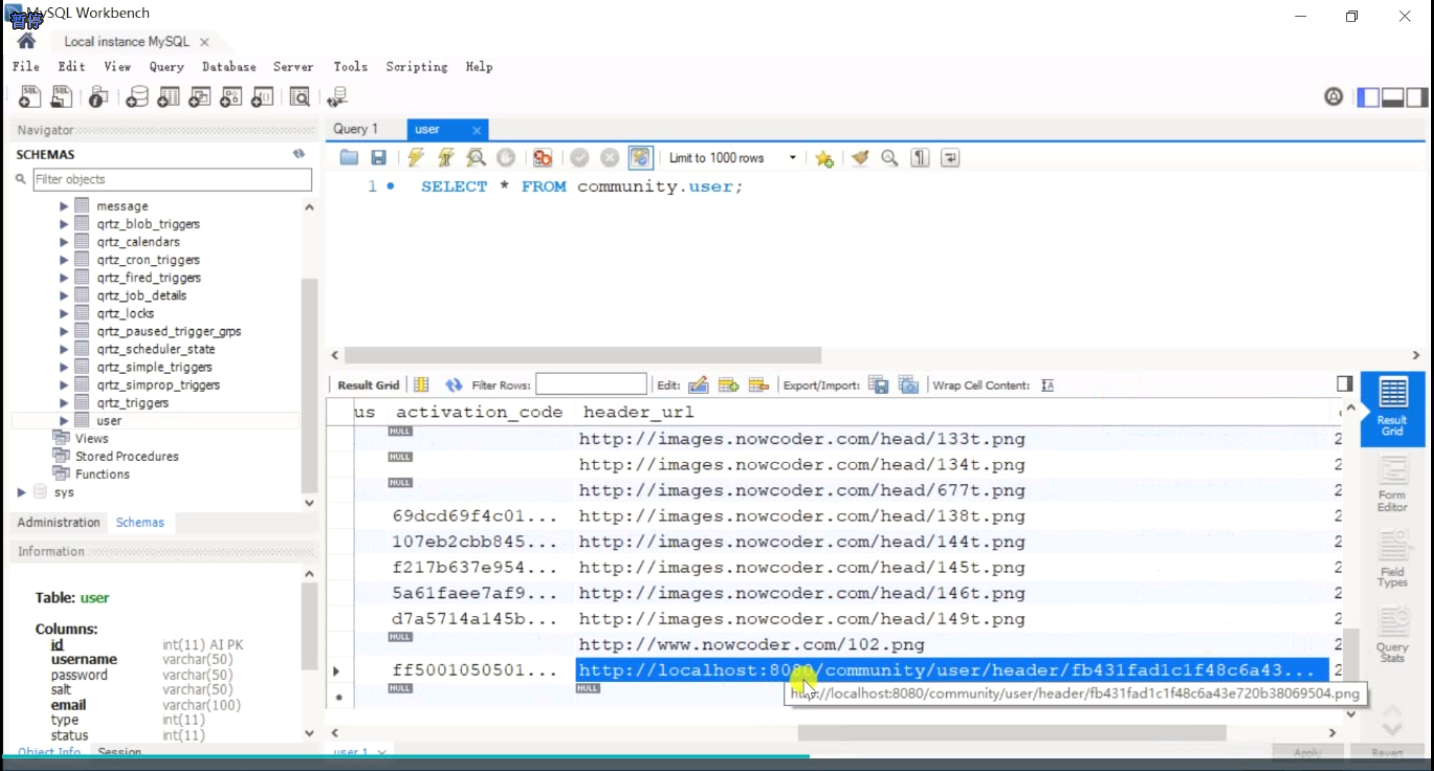Viewport: 1434px width, 771px height.
Task: Open the Database menu
Action: coord(229,67)
